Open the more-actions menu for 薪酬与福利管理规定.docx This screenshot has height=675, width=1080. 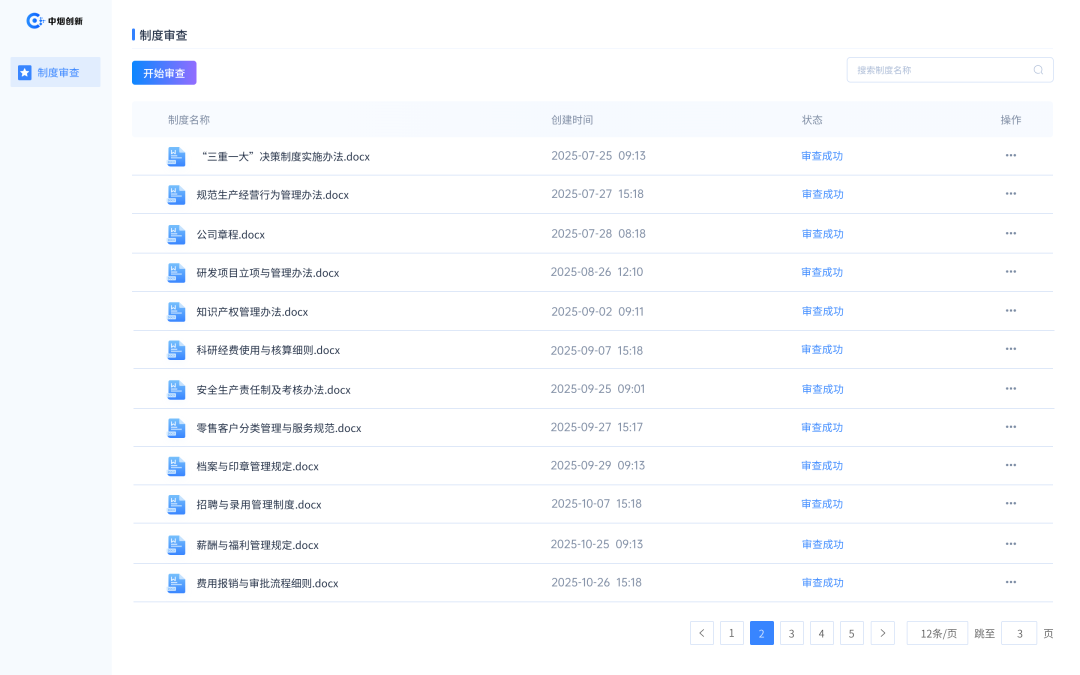1010,544
